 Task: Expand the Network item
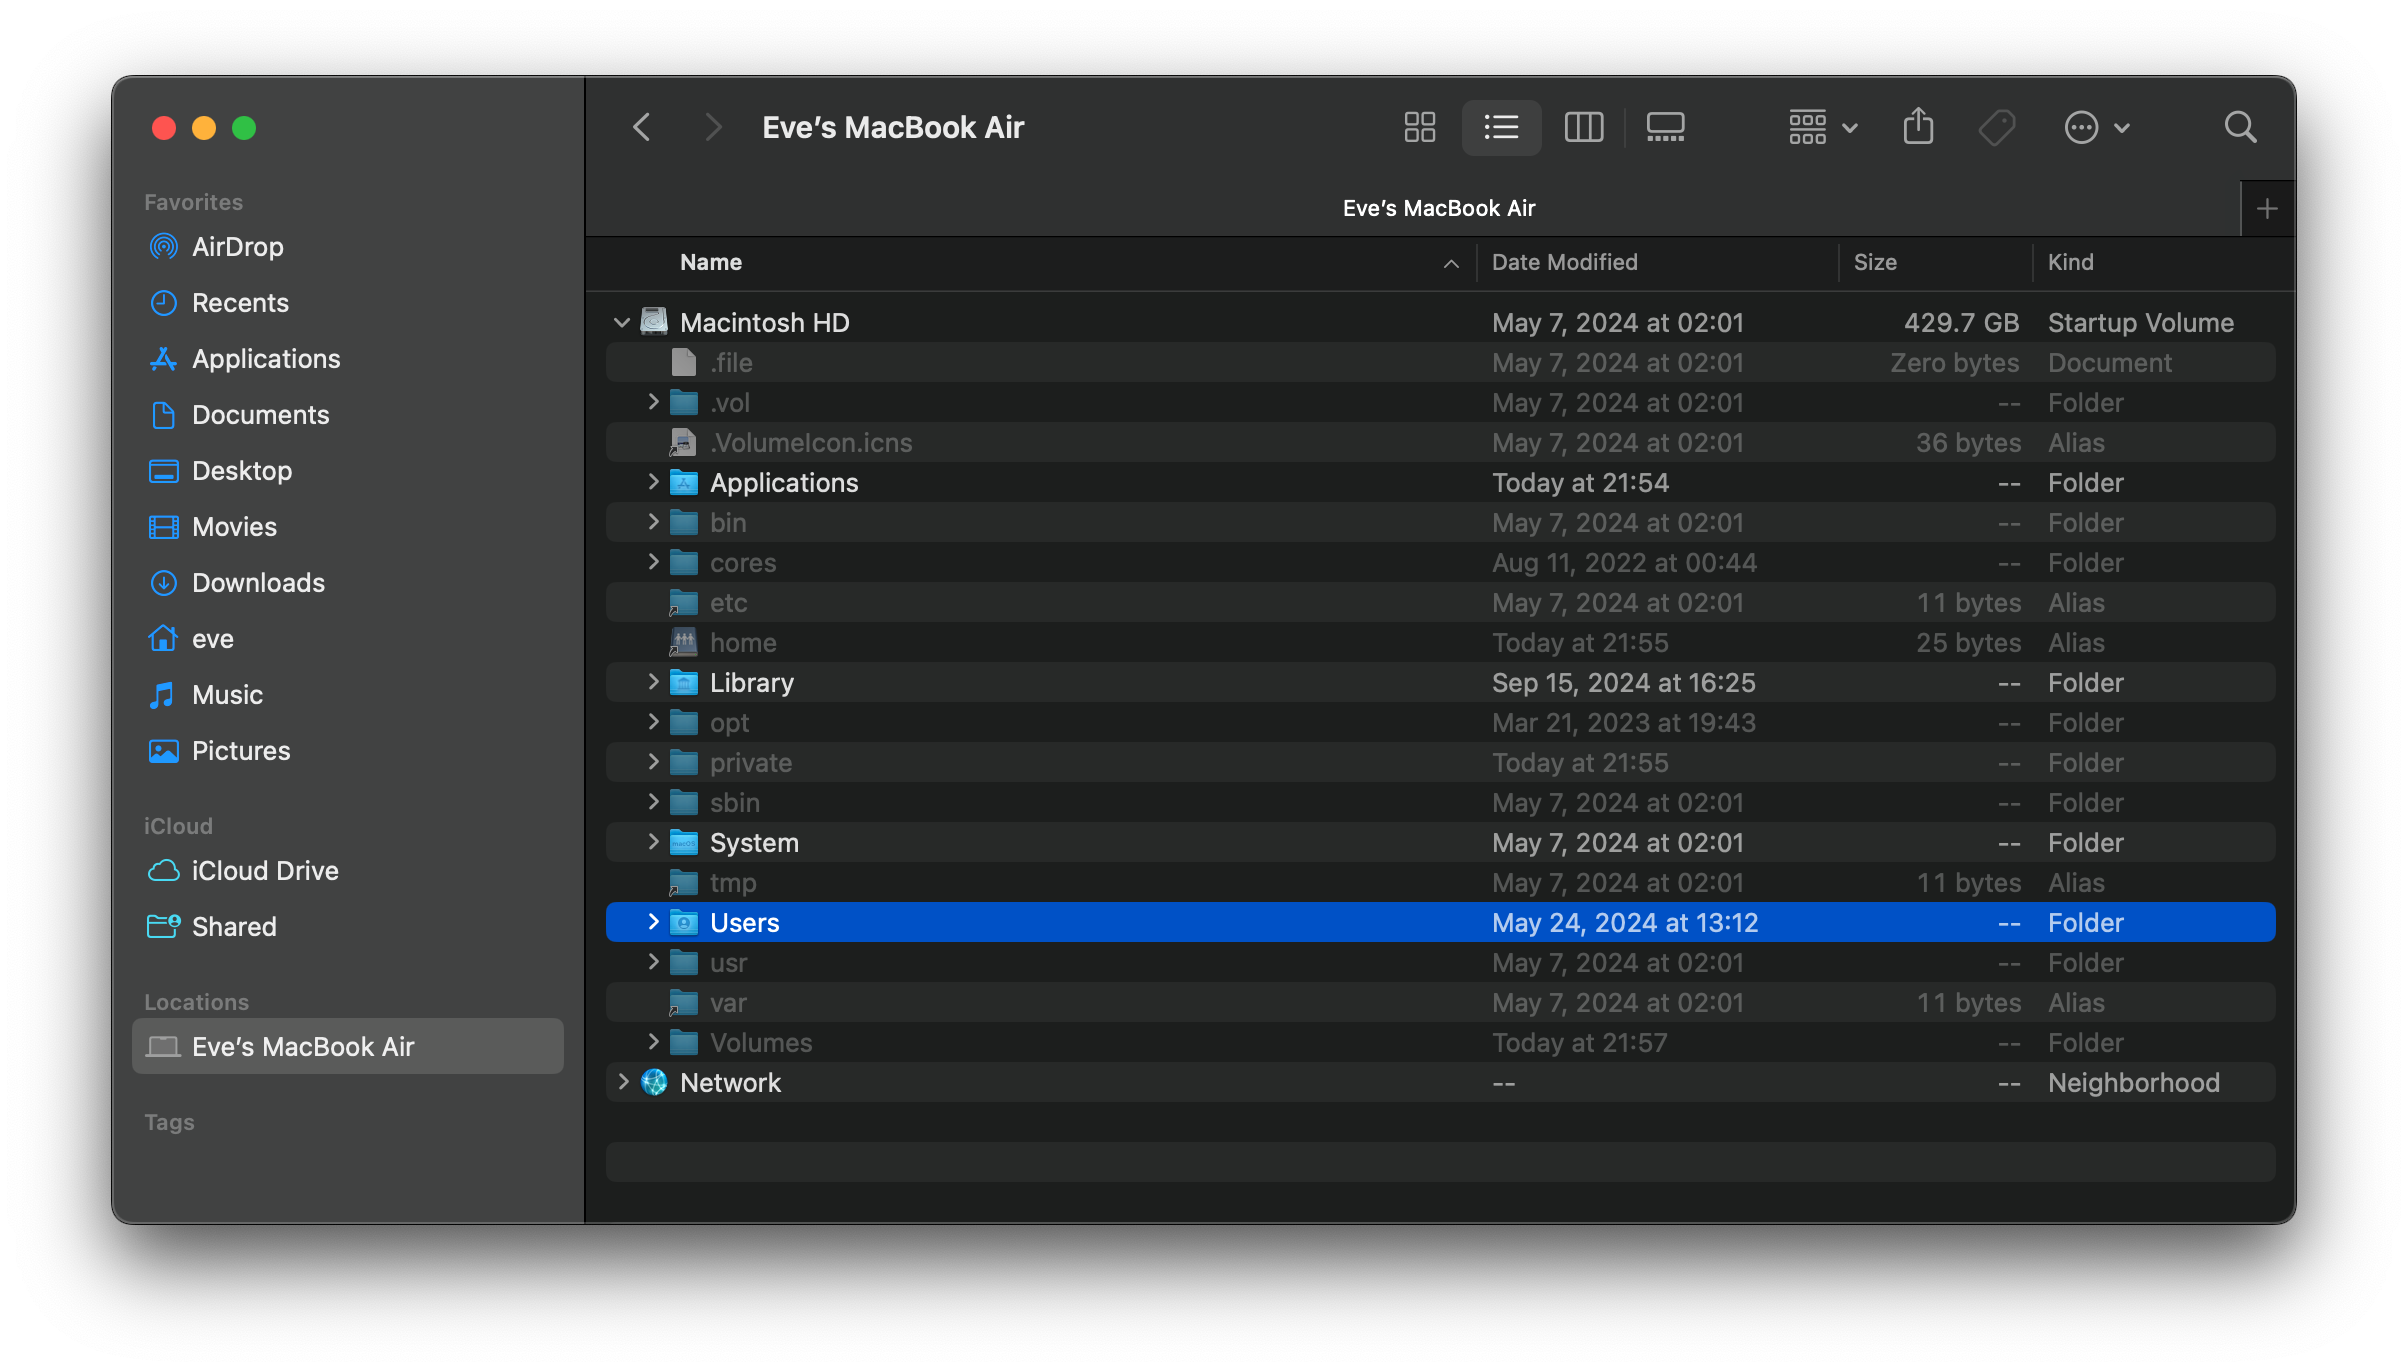(x=622, y=1082)
